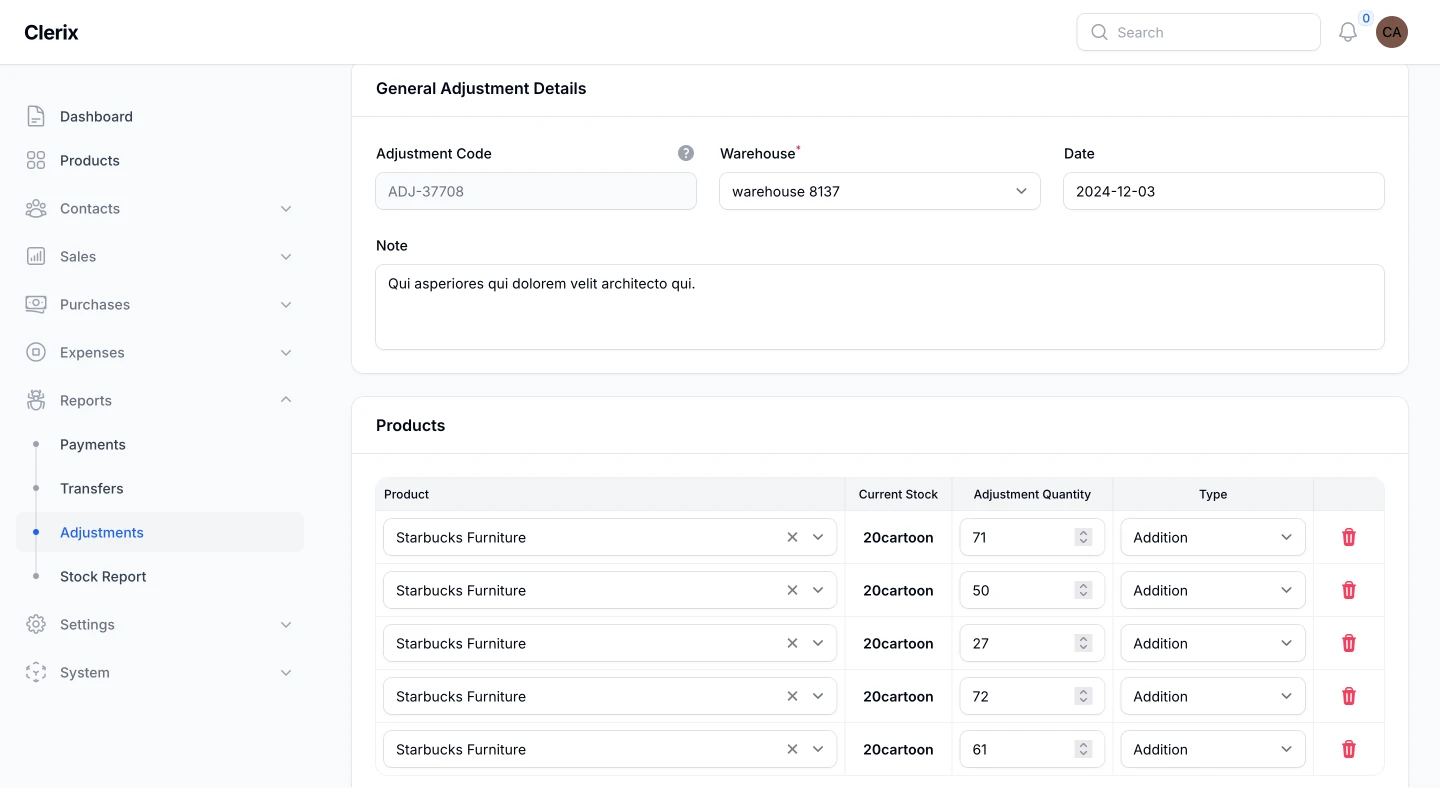The image size is (1440, 788).
Task: Open product dropdown in quantity 50 row
Action: 818,590
